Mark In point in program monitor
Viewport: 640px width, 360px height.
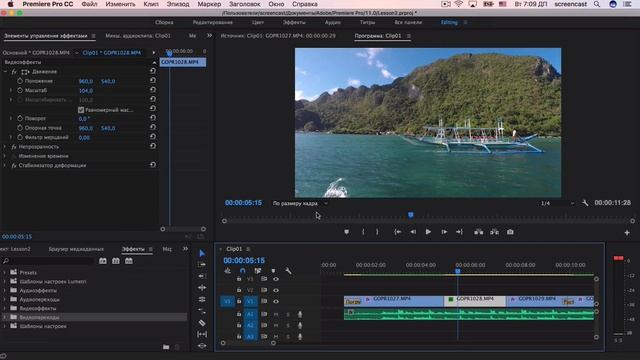[x=363, y=232]
